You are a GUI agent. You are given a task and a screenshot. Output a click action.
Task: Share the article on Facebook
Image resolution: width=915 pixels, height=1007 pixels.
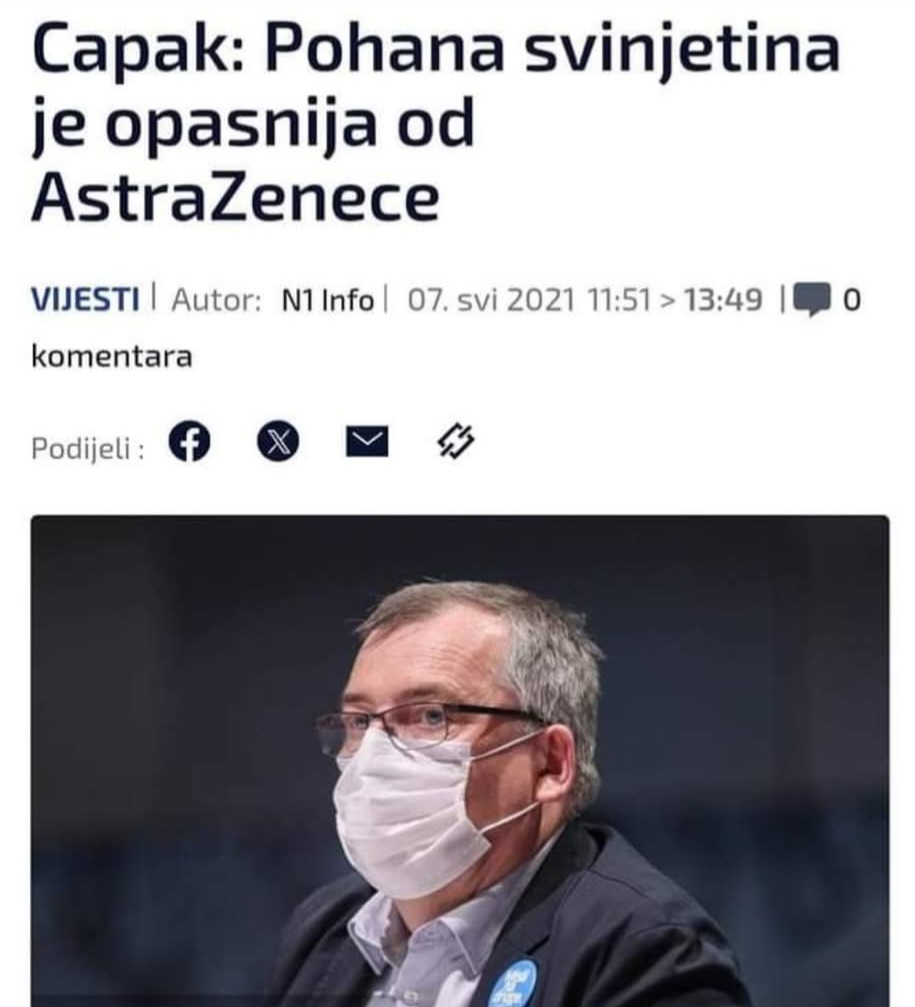pos(189,442)
